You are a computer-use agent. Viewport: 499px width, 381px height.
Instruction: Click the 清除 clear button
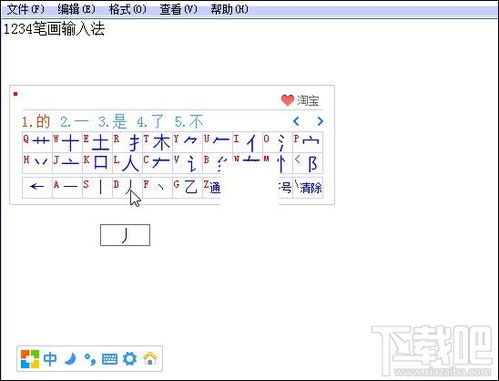click(x=308, y=188)
